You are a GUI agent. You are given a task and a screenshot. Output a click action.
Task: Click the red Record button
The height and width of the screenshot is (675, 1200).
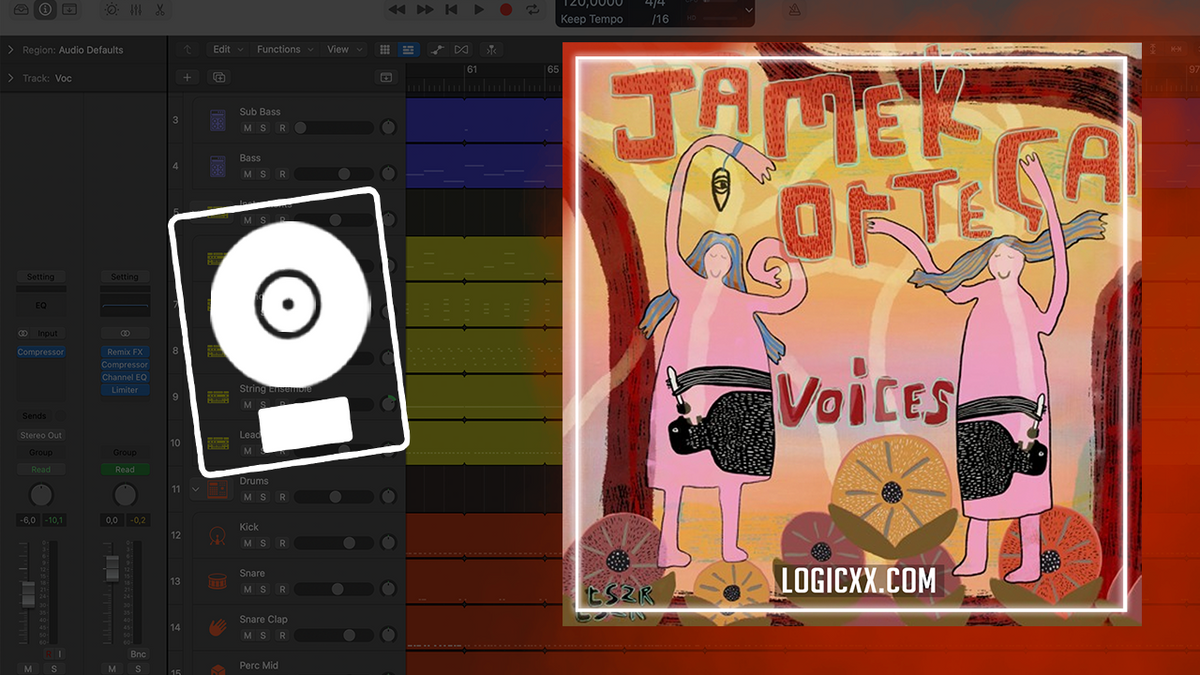506,9
